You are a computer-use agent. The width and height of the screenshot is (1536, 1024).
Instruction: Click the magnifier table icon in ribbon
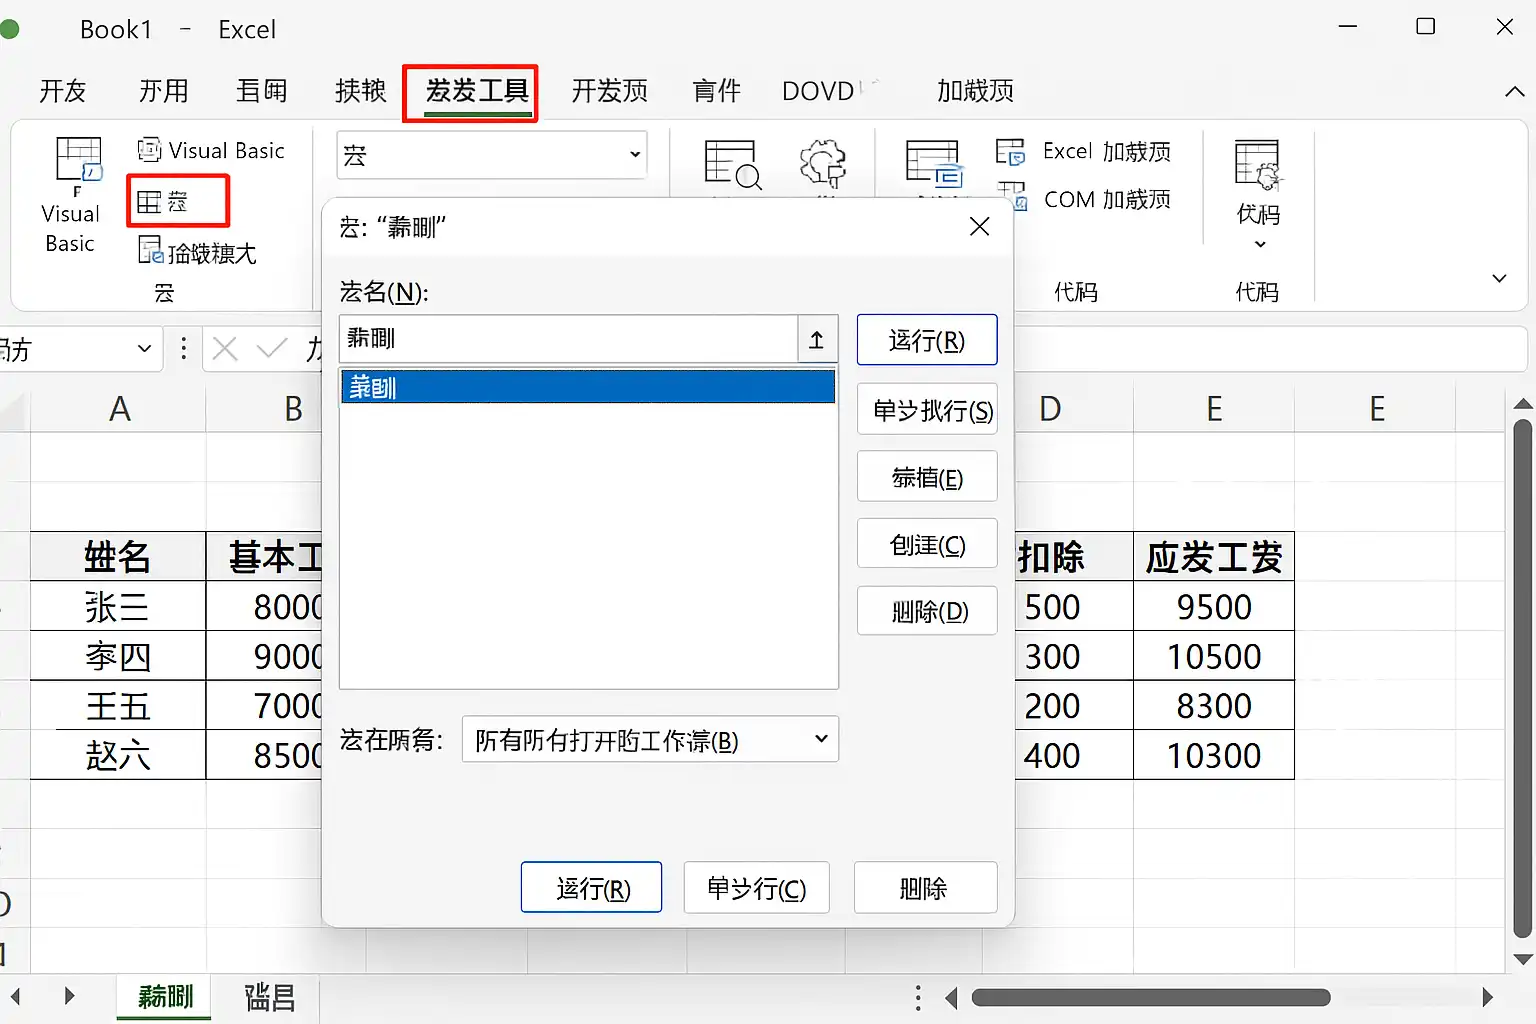732,164
